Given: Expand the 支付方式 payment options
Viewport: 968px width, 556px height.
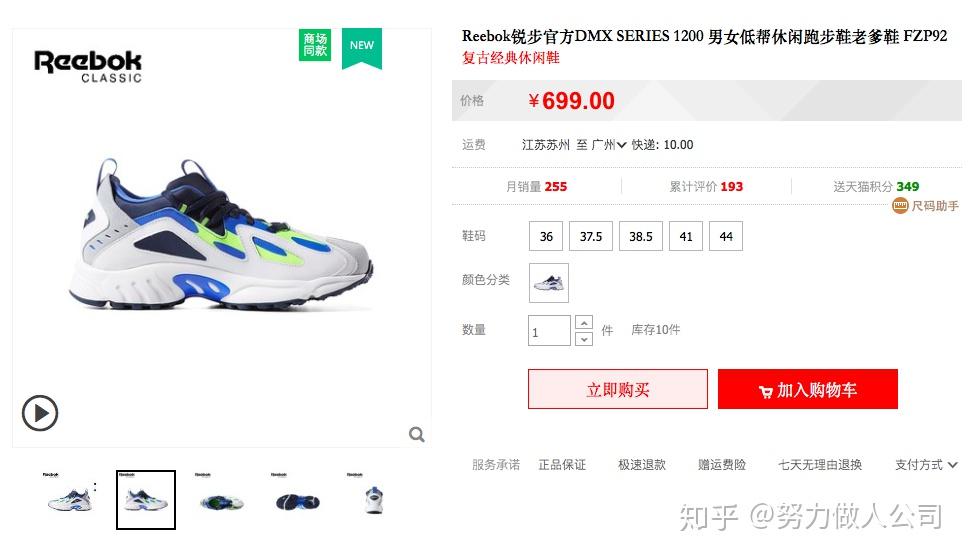Looking at the screenshot, I should 926,465.
